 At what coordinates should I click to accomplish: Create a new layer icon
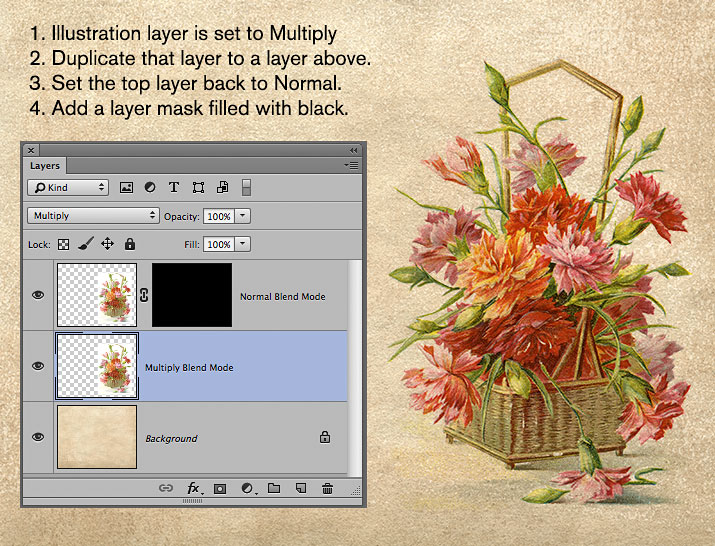point(301,488)
